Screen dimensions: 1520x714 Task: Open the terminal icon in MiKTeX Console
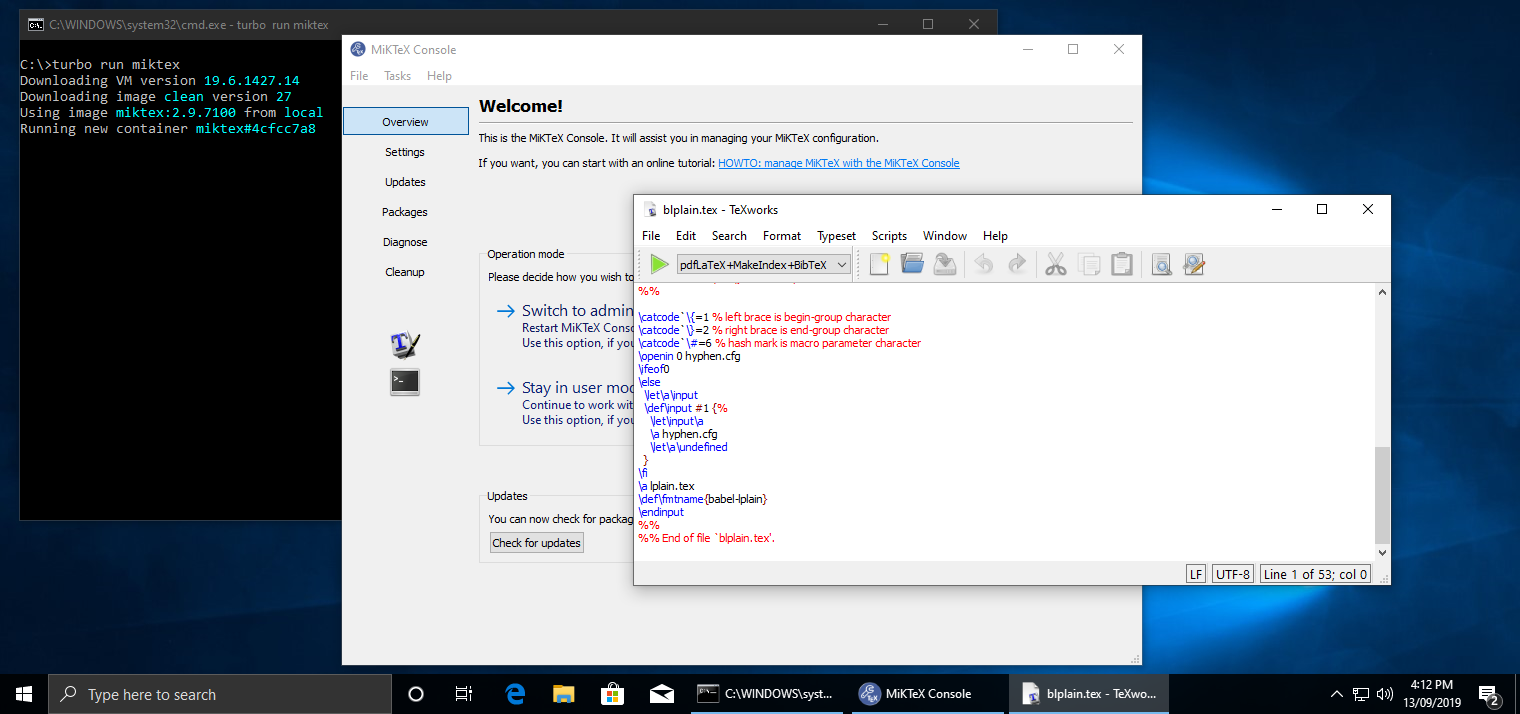coord(404,381)
